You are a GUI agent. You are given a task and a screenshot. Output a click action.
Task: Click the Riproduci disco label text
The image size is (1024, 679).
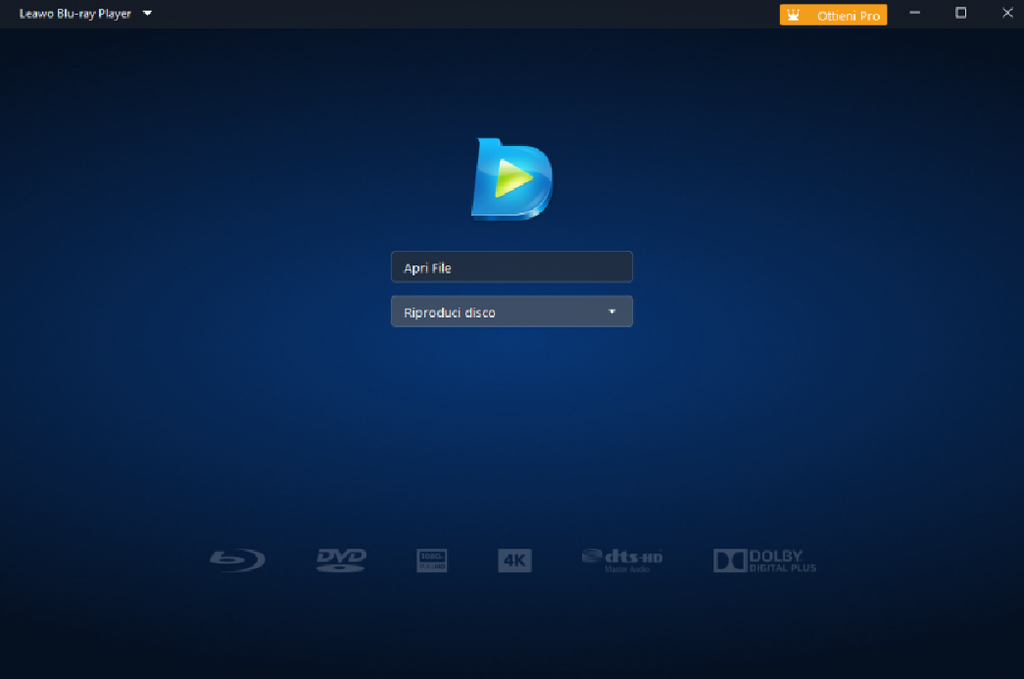(x=449, y=313)
